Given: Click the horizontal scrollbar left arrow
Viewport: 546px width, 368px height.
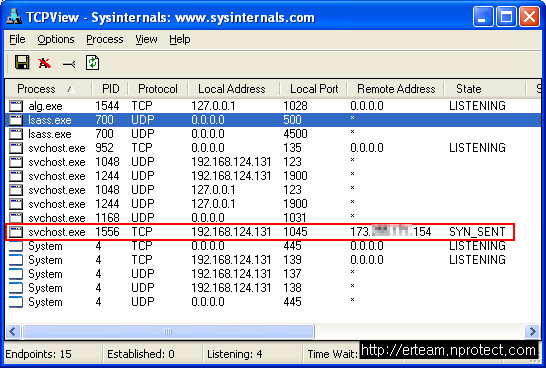Looking at the screenshot, I should [13, 331].
